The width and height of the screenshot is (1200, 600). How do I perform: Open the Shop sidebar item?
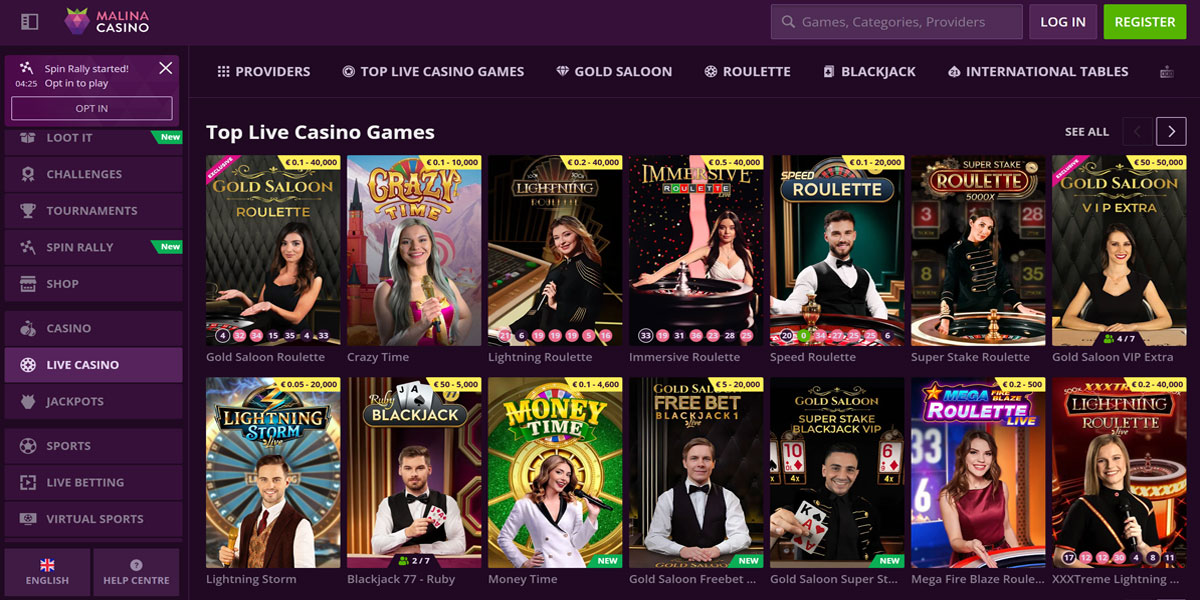point(93,284)
